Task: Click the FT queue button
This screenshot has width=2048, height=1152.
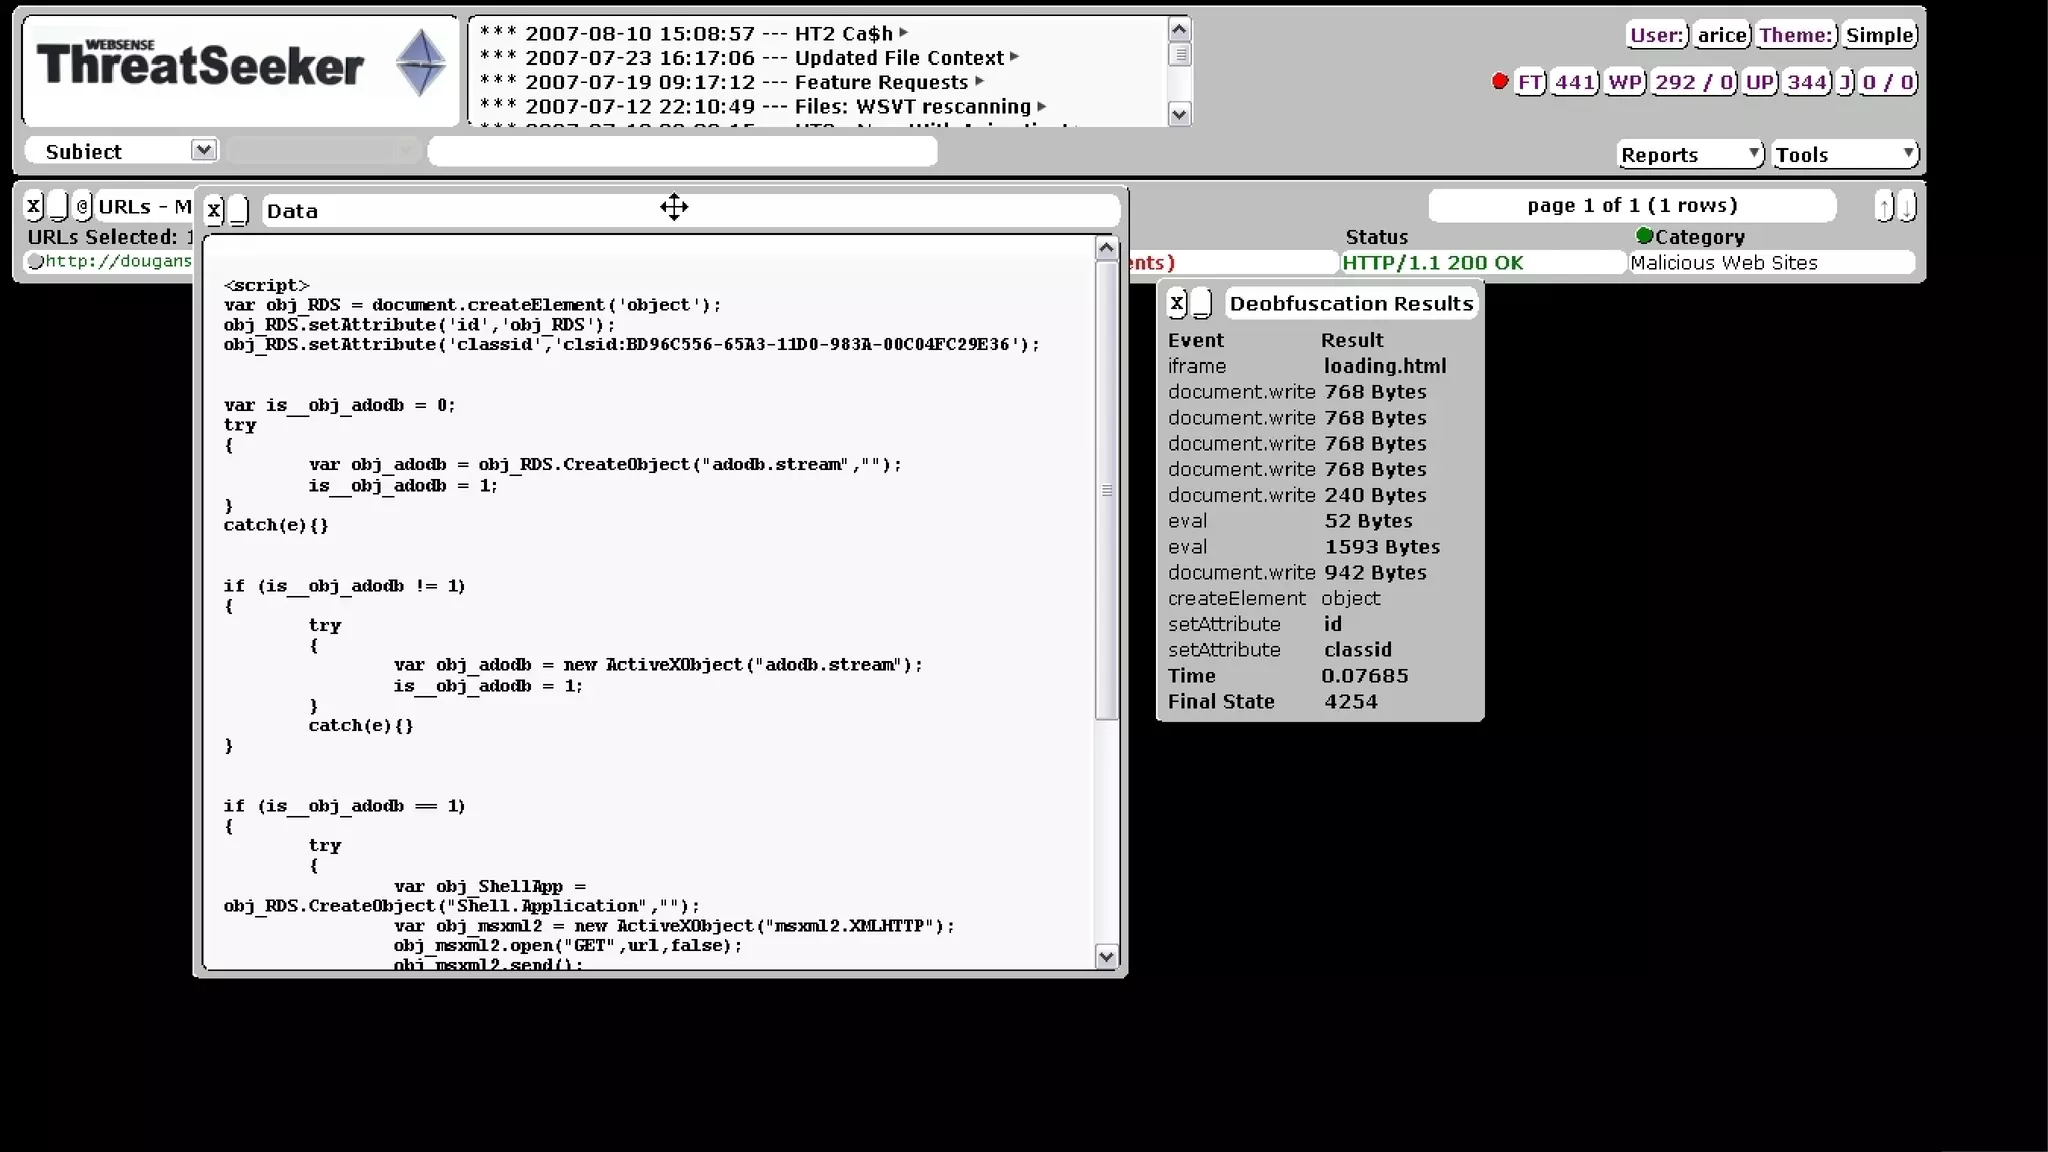Action: pos(1529,82)
